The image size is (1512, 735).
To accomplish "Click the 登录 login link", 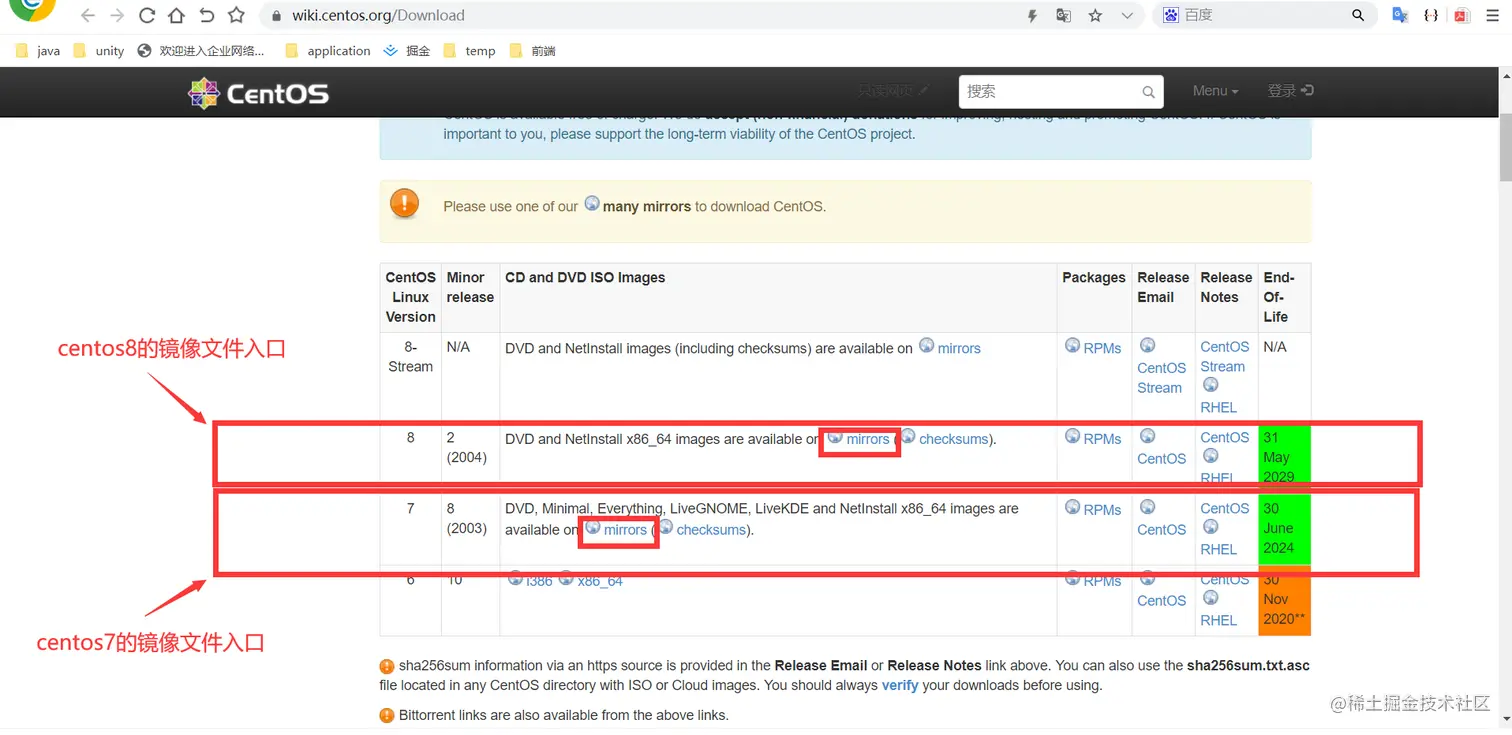I will pos(1290,91).
